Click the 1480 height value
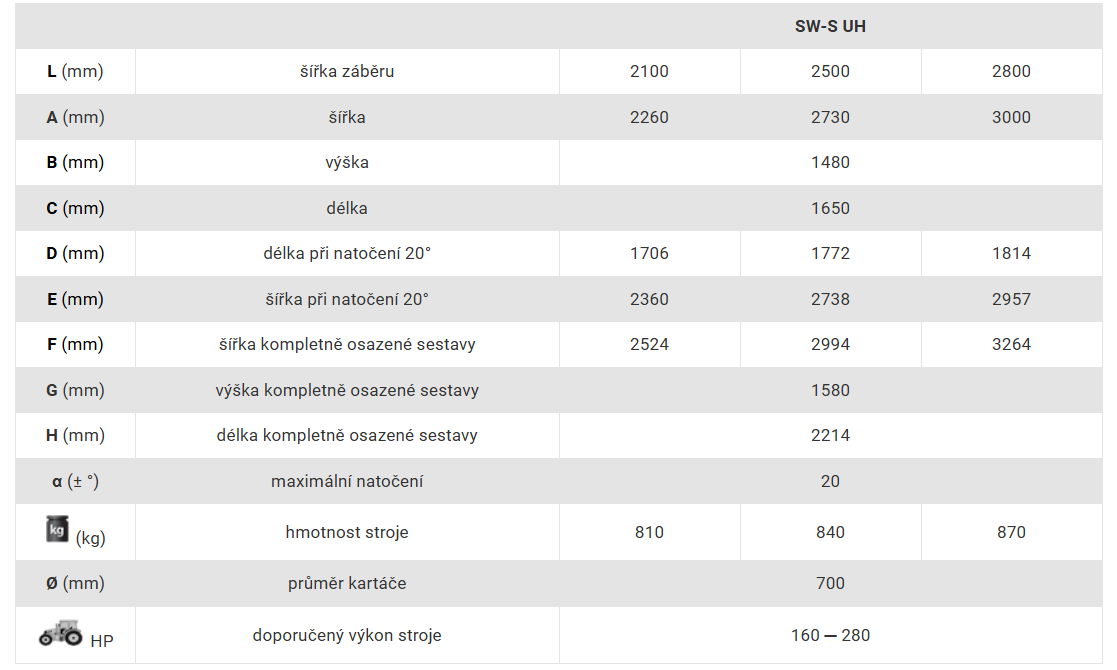1117x670 pixels. [x=830, y=162]
